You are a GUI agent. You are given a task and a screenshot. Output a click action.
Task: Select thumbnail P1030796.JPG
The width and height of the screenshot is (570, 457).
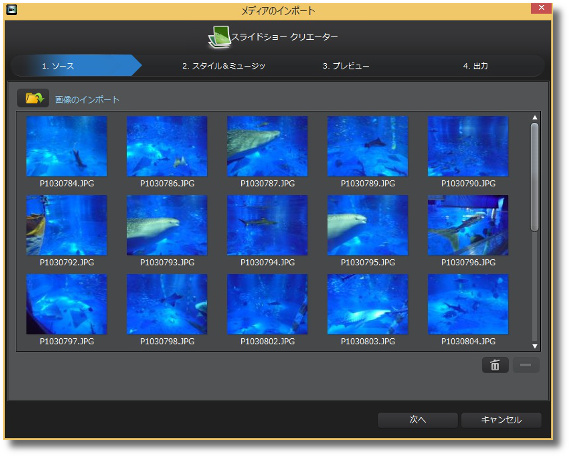(468, 225)
